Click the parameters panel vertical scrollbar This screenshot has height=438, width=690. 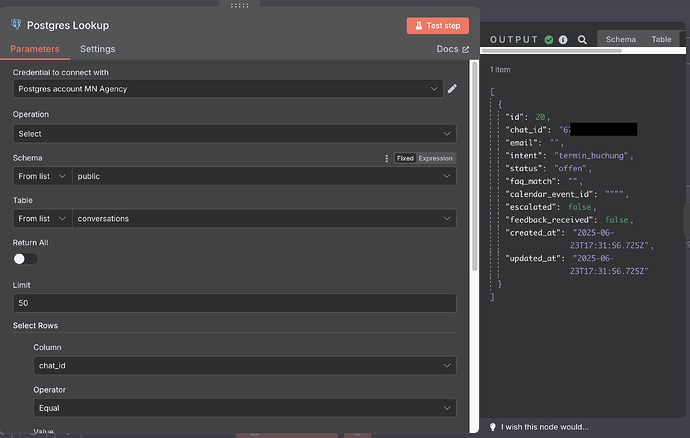pyautogui.click(x=474, y=166)
